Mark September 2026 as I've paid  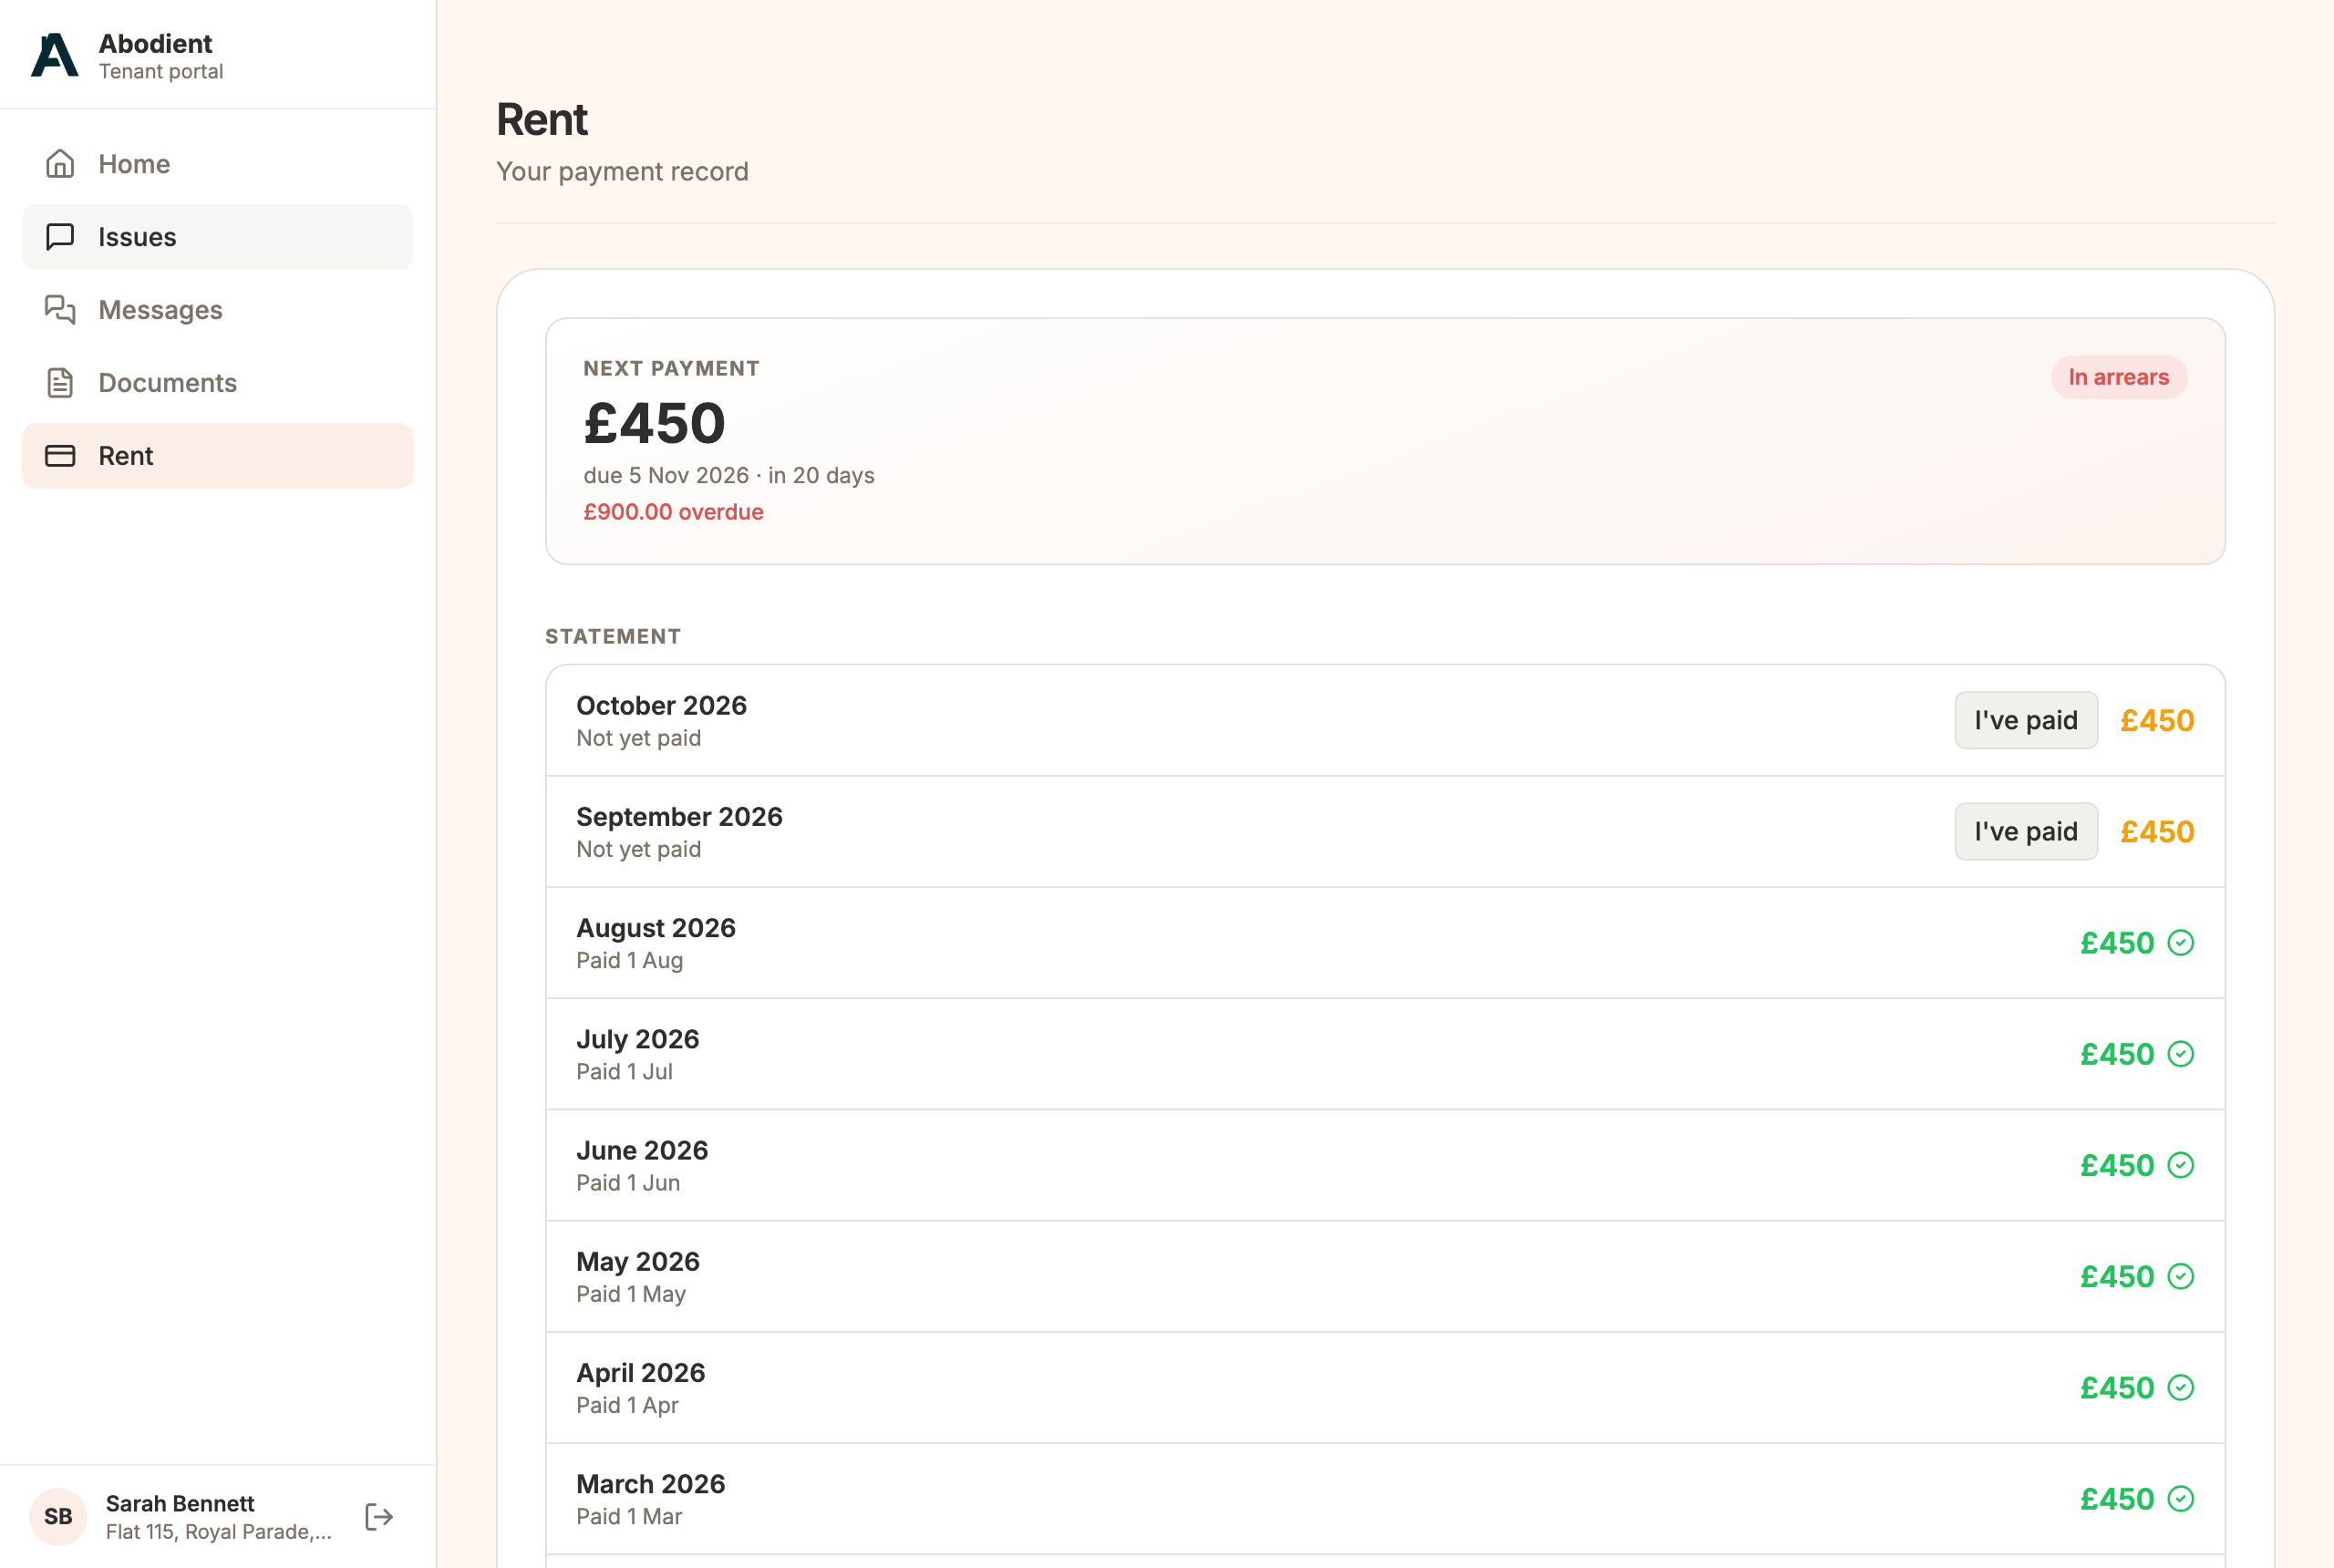pyautogui.click(x=2025, y=830)
